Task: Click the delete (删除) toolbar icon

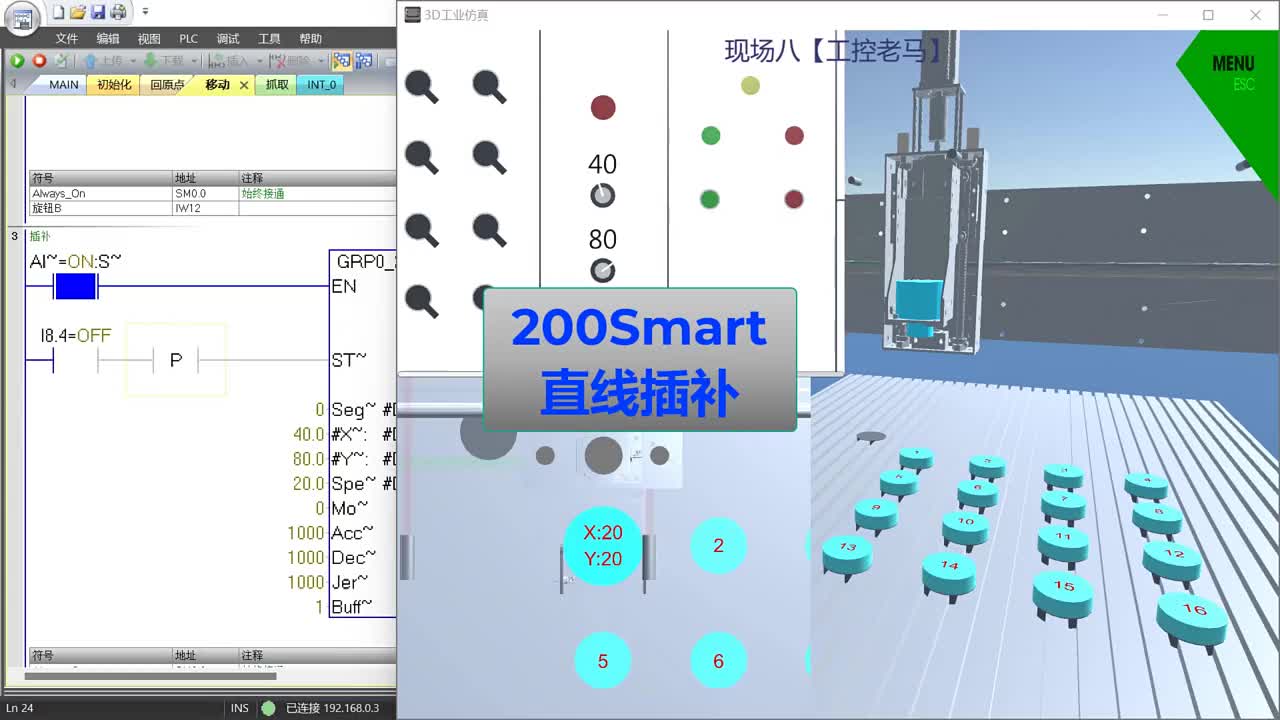Action: pyautogui.click(x=291, y=61)
